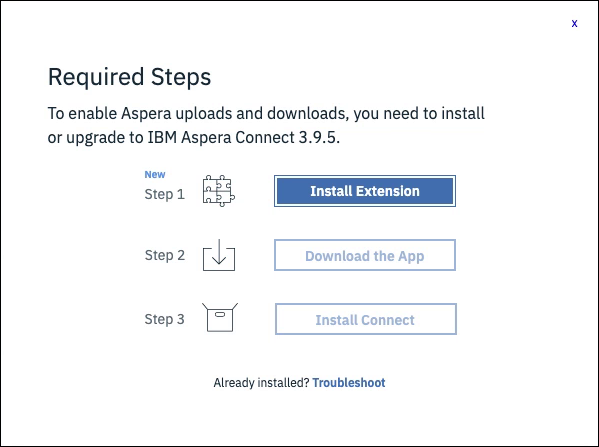Select the Step 1 label
This screenshot has height=447, width=599.
pyautogui.click(x=165, y=194)
